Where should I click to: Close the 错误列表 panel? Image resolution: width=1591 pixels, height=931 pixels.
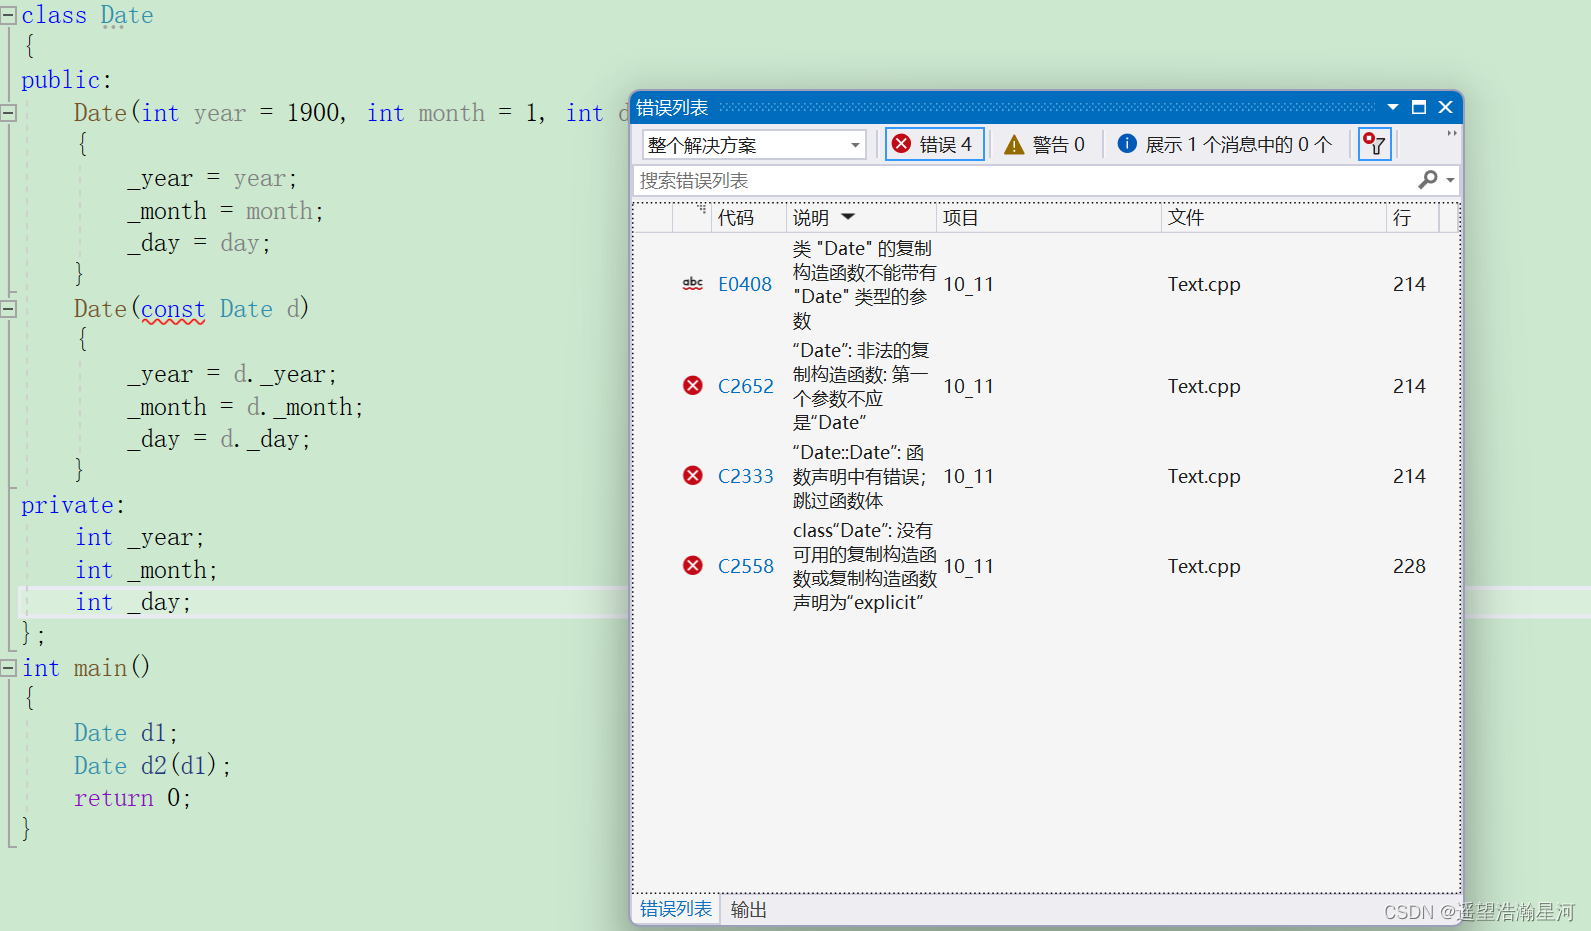pos(1445,107)
